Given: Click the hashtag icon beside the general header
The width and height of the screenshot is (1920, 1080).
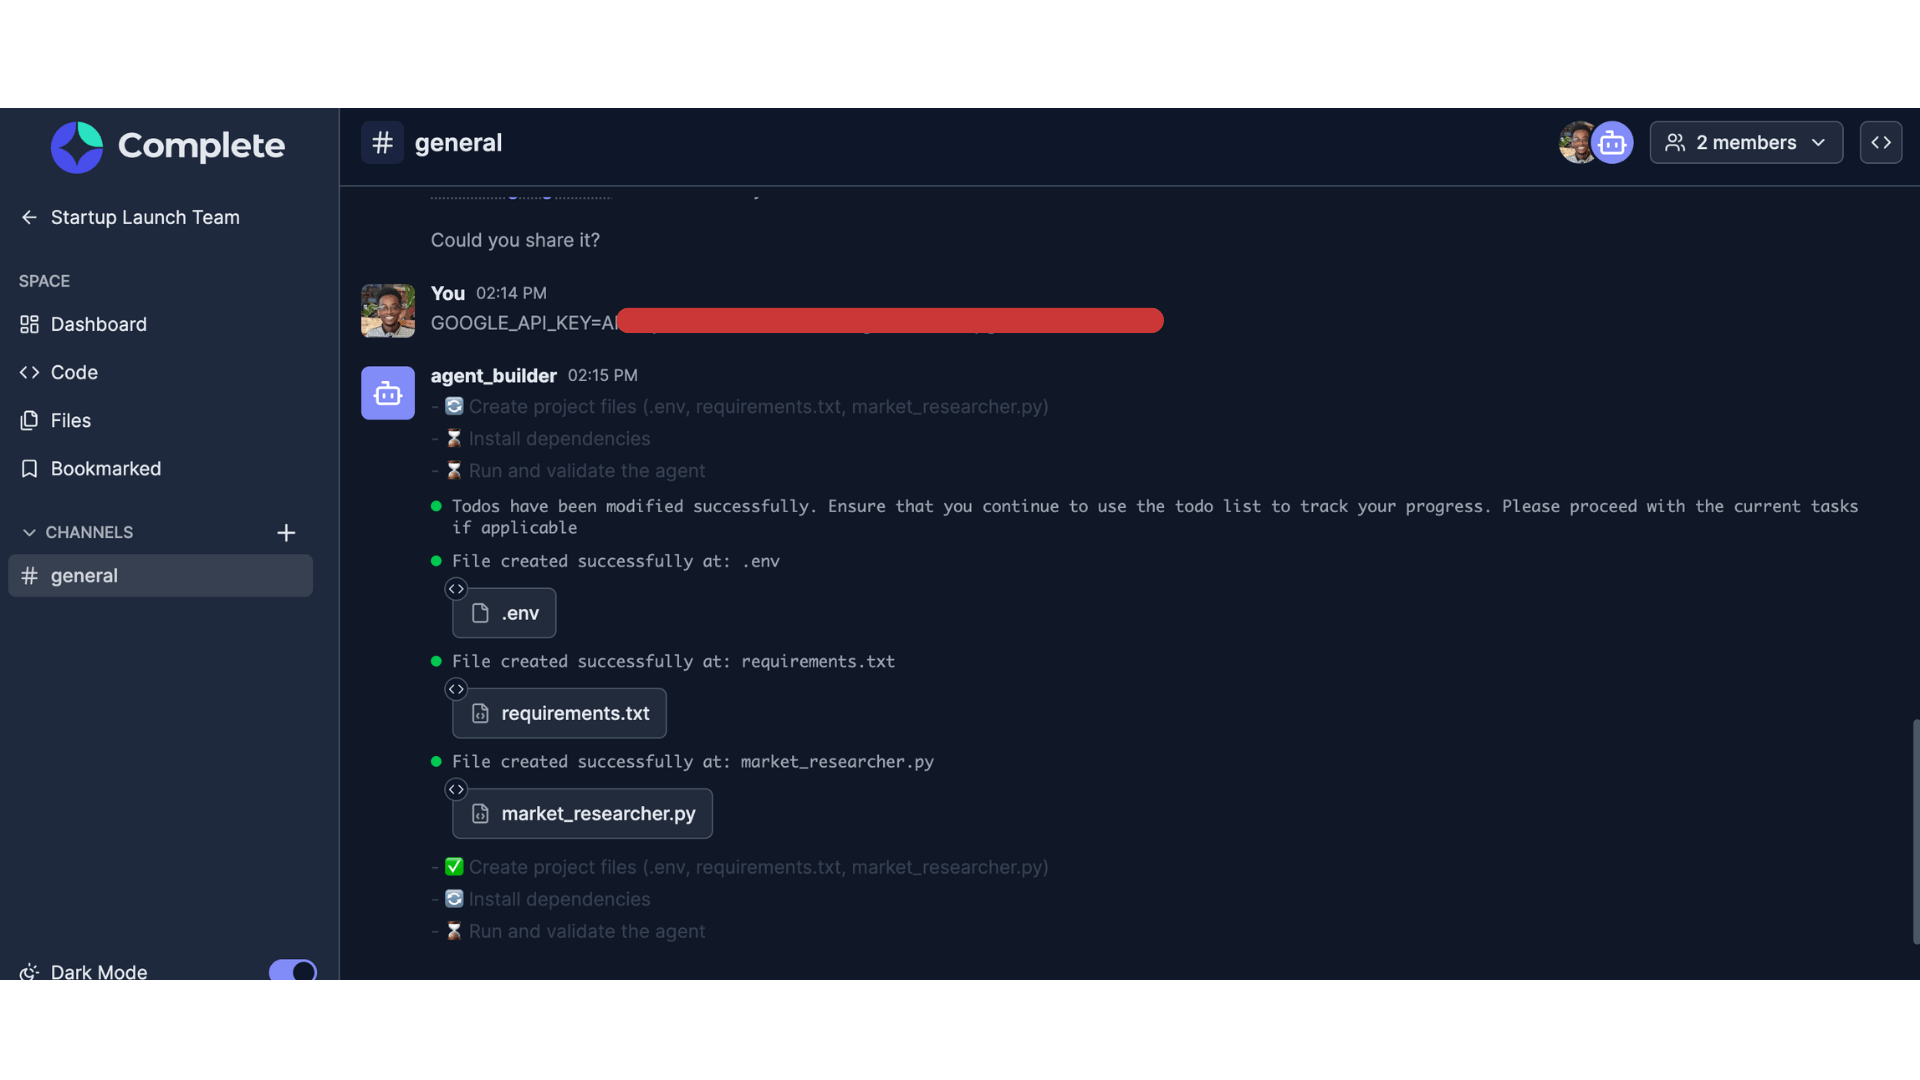Looking at the screenshot, I should point(382,142).
